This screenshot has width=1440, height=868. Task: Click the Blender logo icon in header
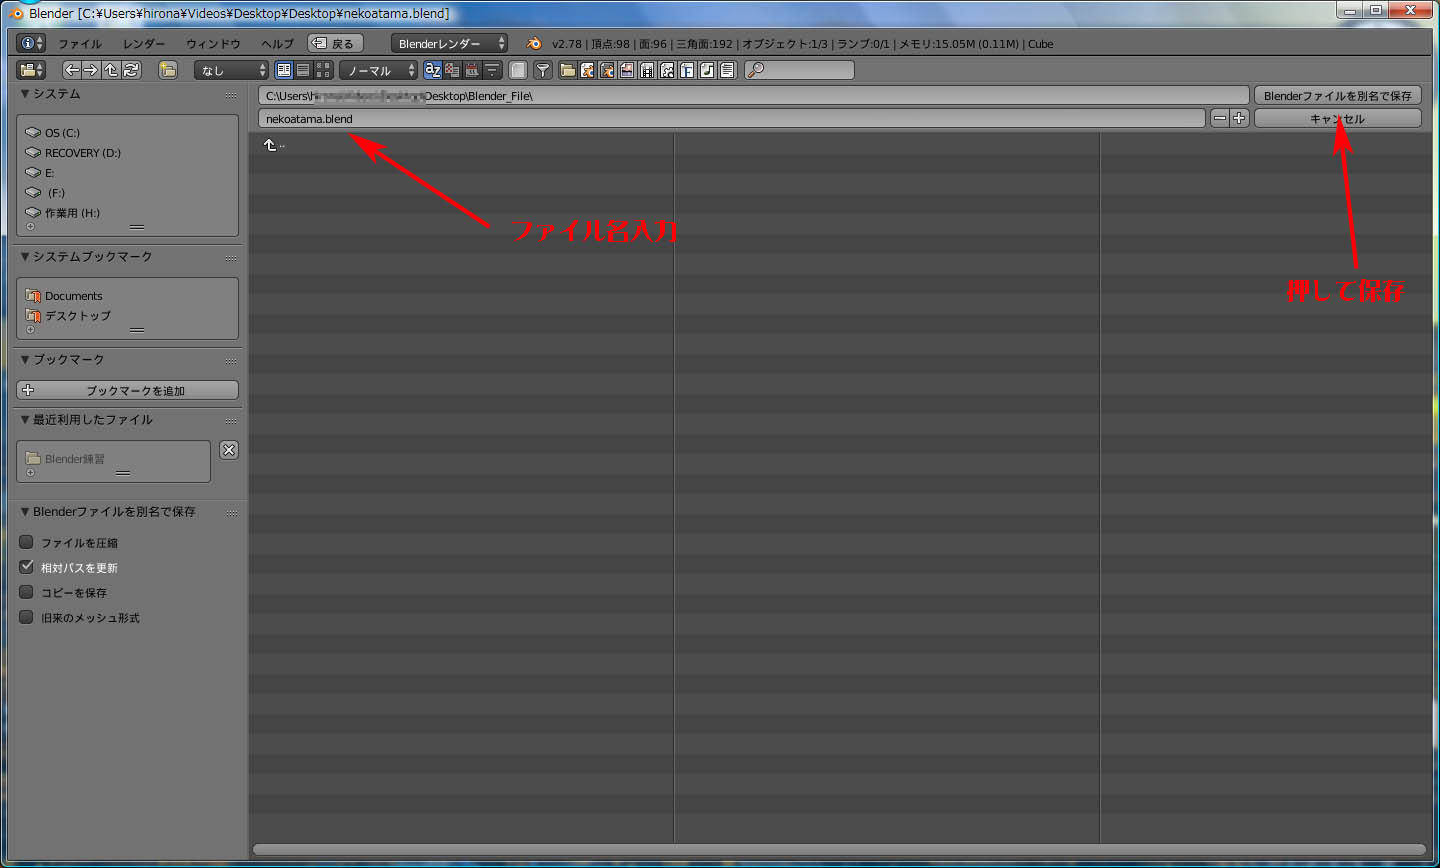tap(534, 43)
